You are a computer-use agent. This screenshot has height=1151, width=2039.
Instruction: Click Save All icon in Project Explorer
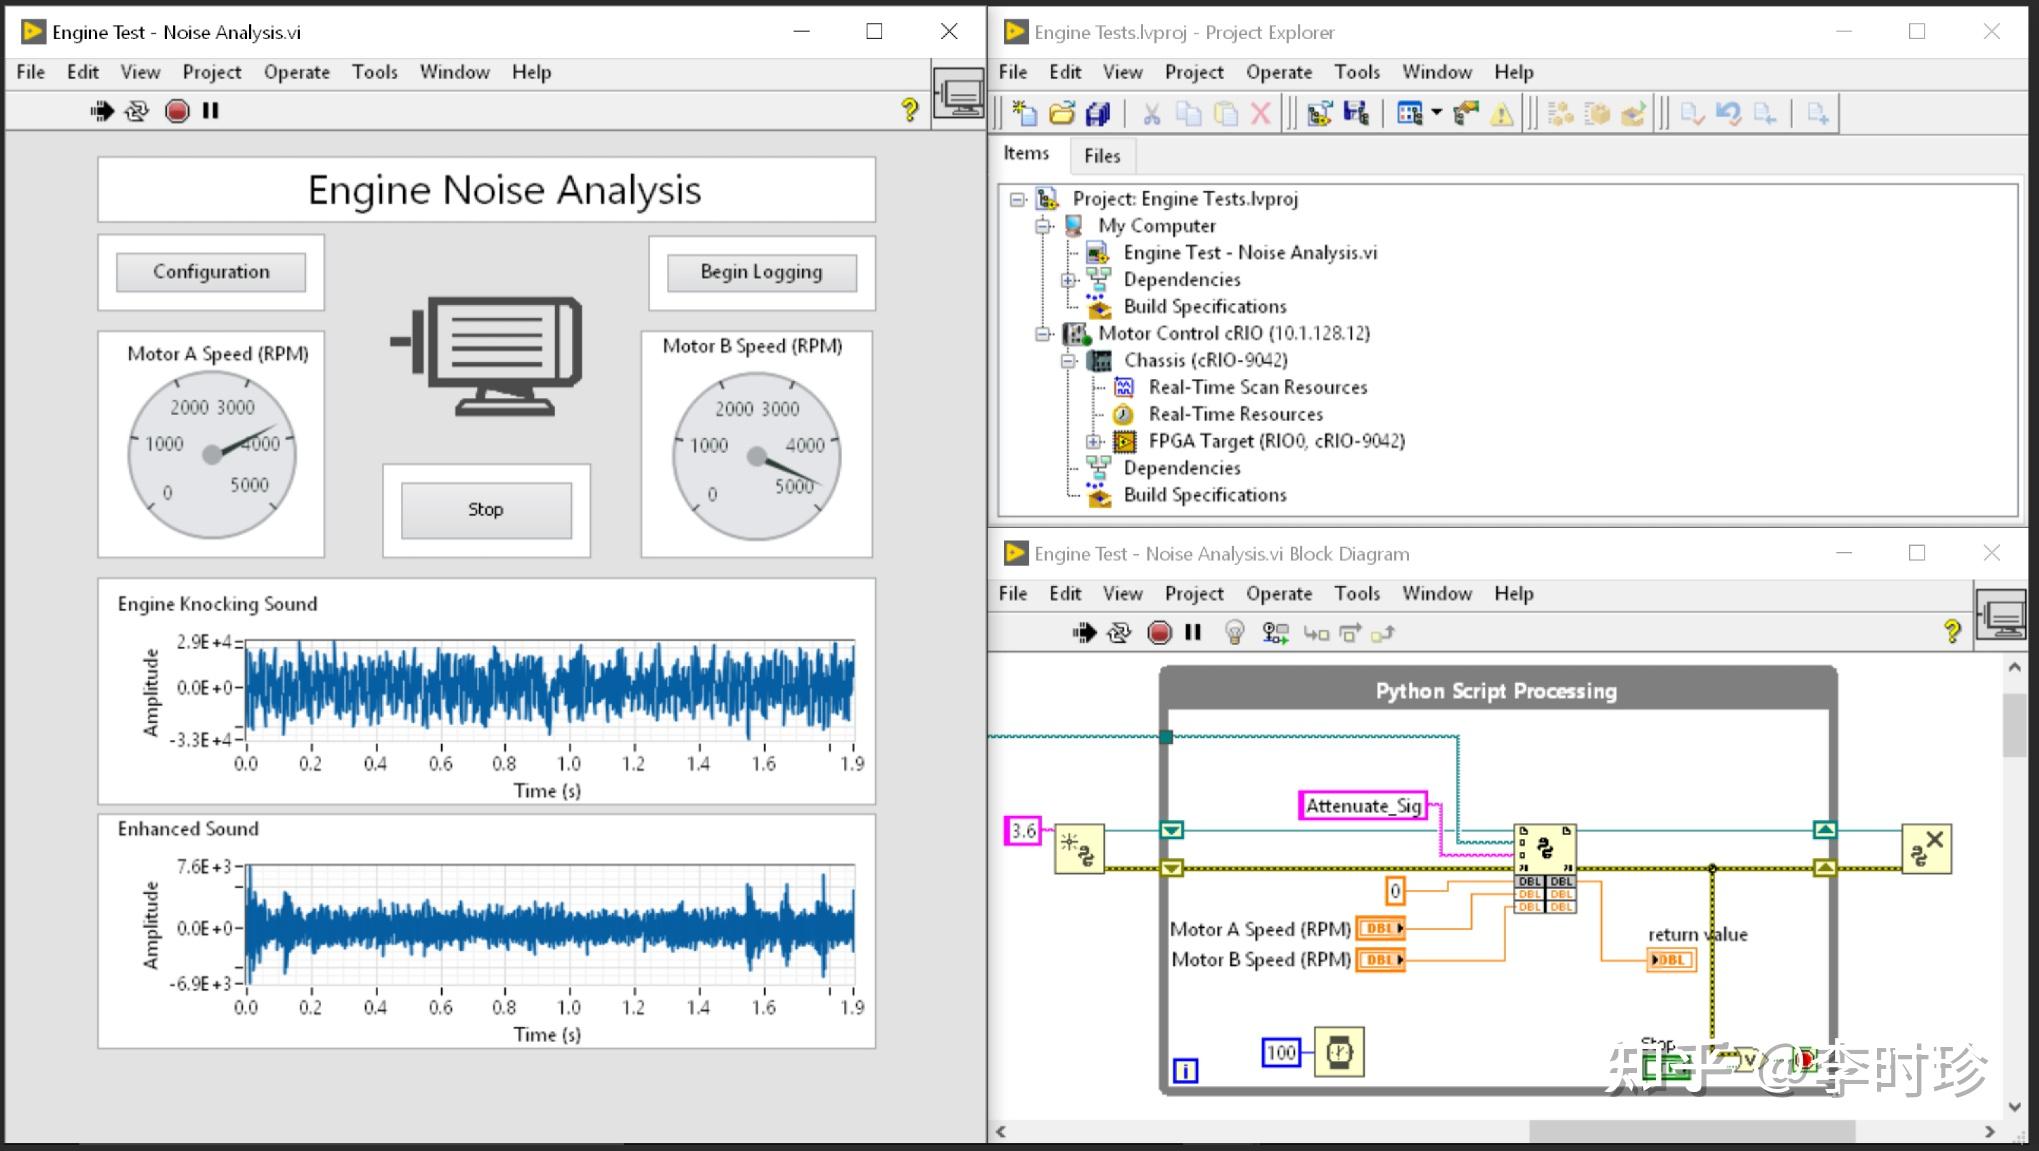(x=1098, y=114)
